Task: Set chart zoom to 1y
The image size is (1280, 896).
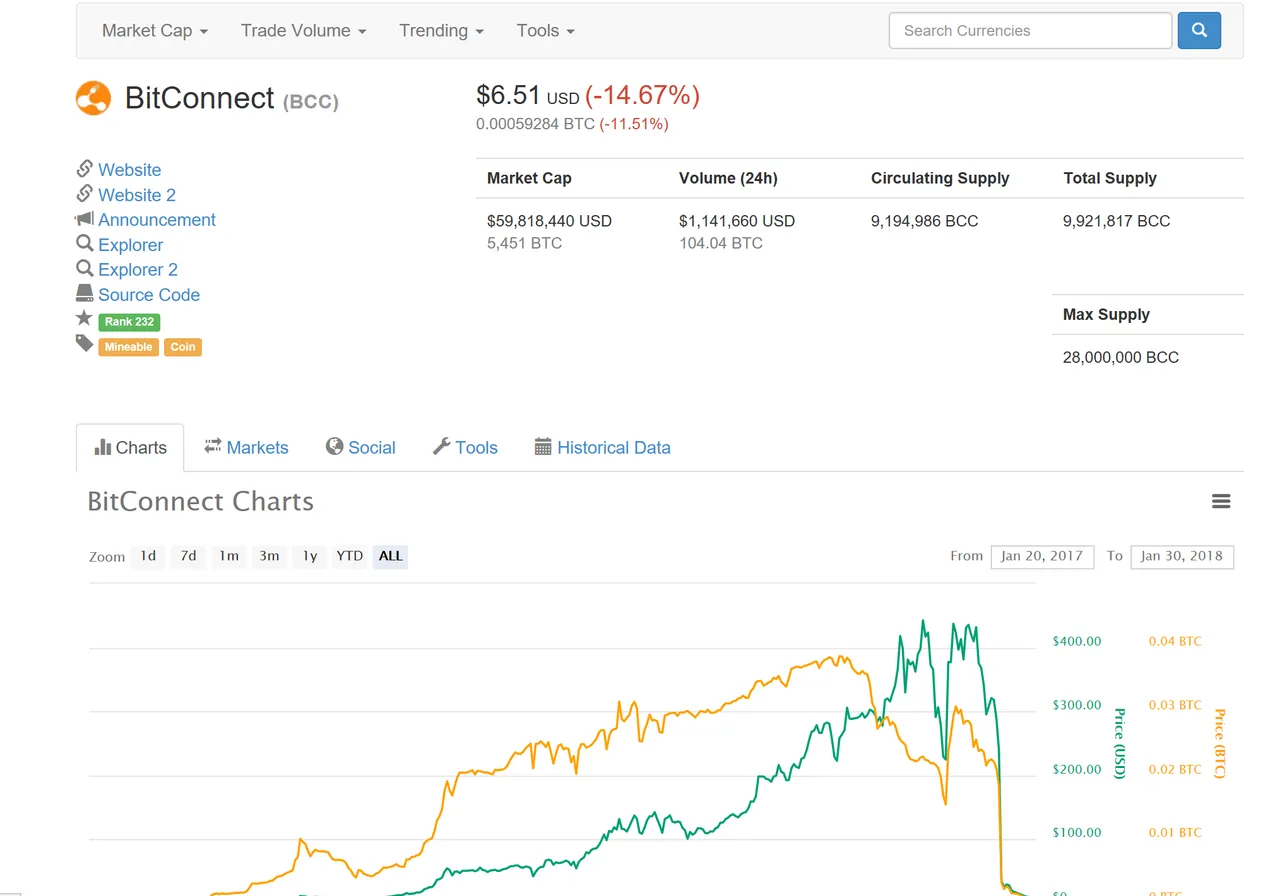Action: (x=310, y=556)
